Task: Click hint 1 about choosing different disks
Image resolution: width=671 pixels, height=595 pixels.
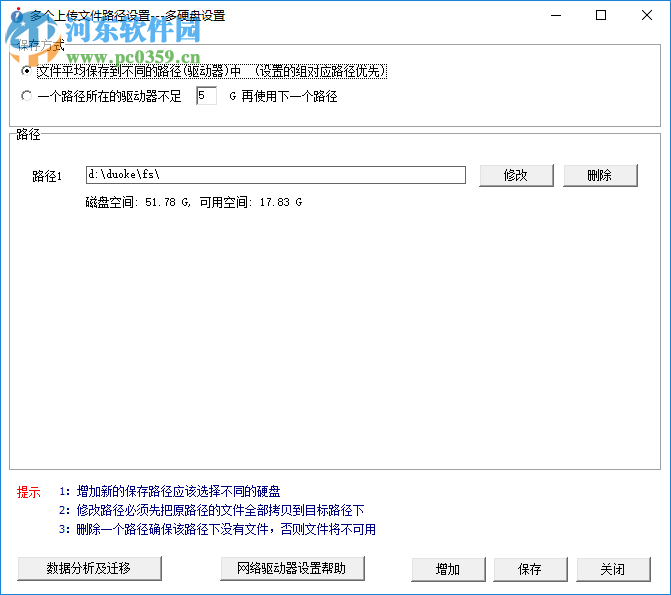Action: tap(170, 491)
